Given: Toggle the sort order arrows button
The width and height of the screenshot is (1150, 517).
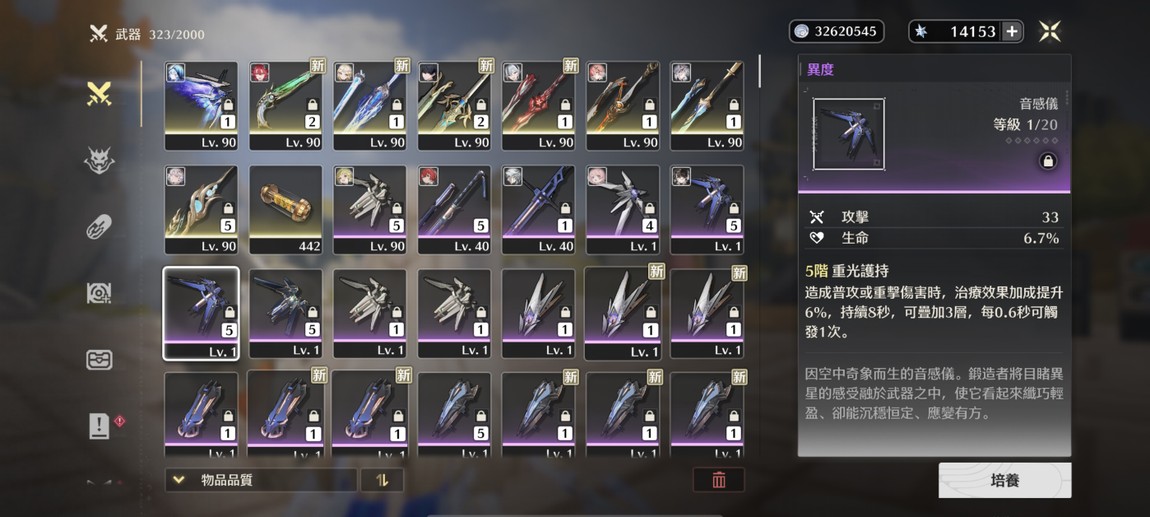Looking at the screenshot, I should (x=382, y=480).
